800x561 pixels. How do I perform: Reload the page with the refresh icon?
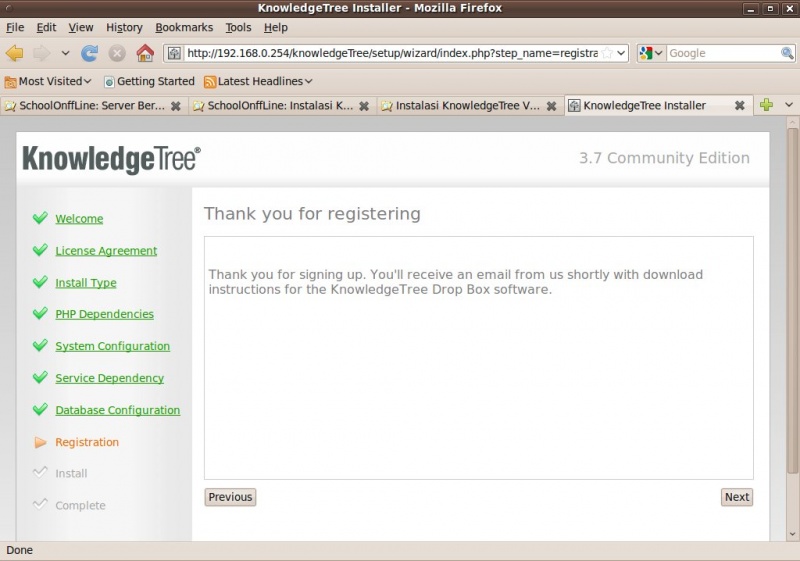click(x=89, y=53)
